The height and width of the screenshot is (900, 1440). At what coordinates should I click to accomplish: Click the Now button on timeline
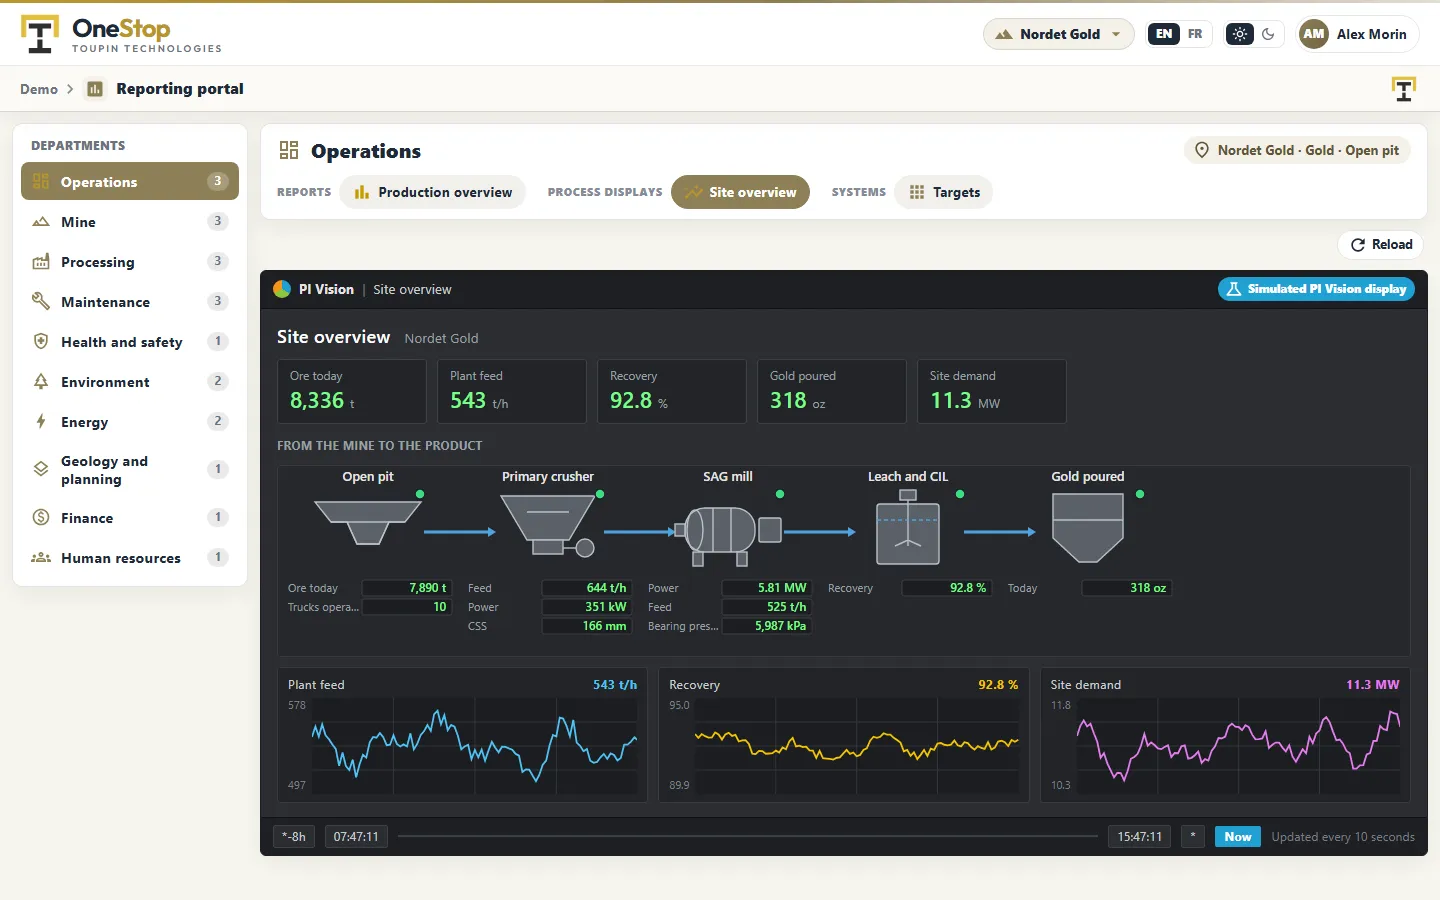point(1238,837)
